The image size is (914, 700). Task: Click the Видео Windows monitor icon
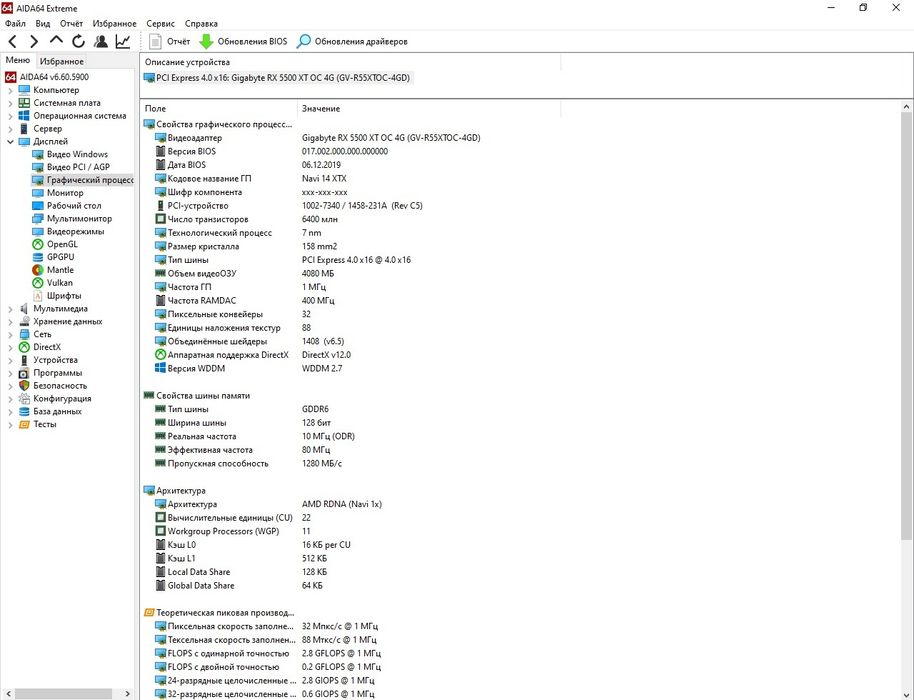(x=37, y=154)
